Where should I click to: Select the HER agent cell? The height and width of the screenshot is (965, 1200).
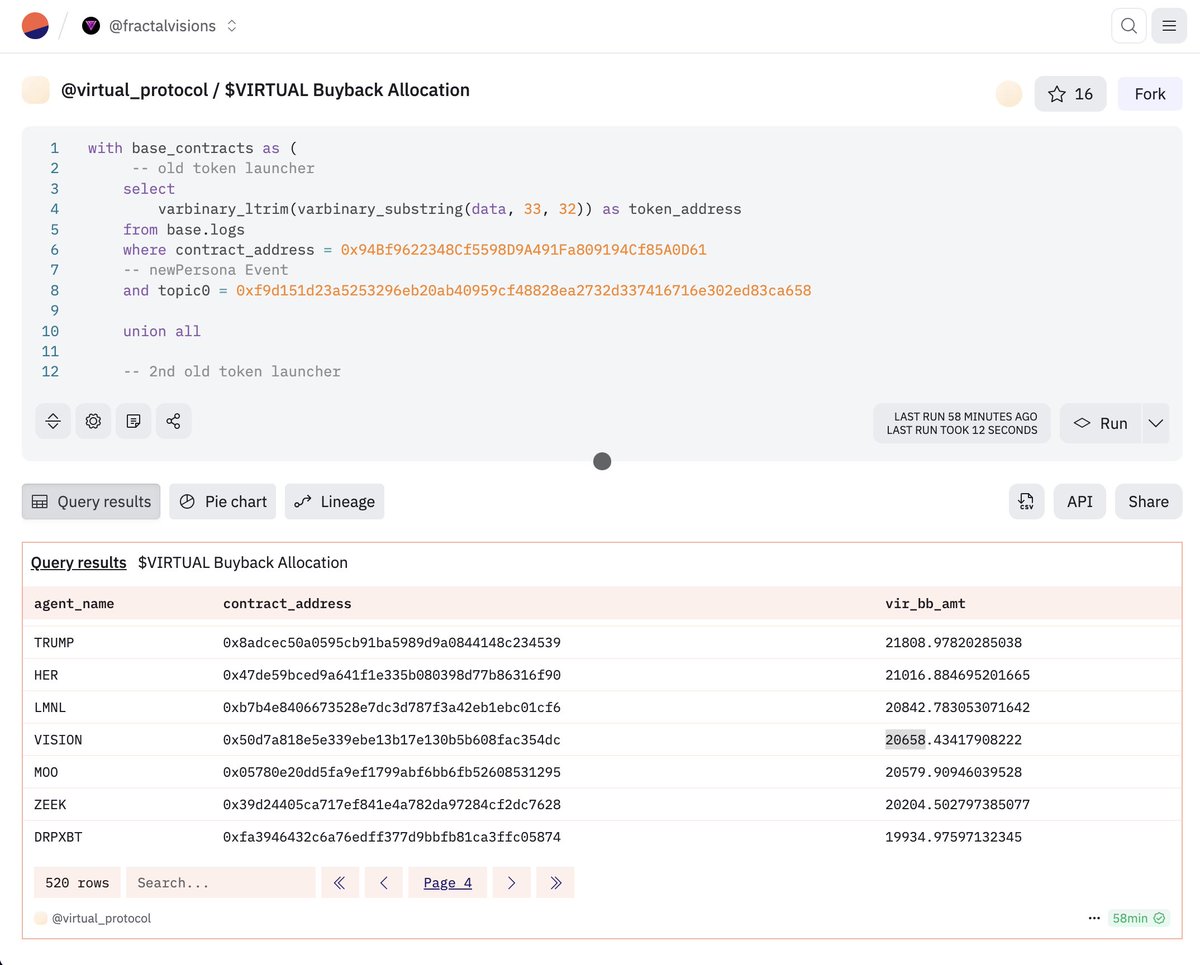[46, 675]
